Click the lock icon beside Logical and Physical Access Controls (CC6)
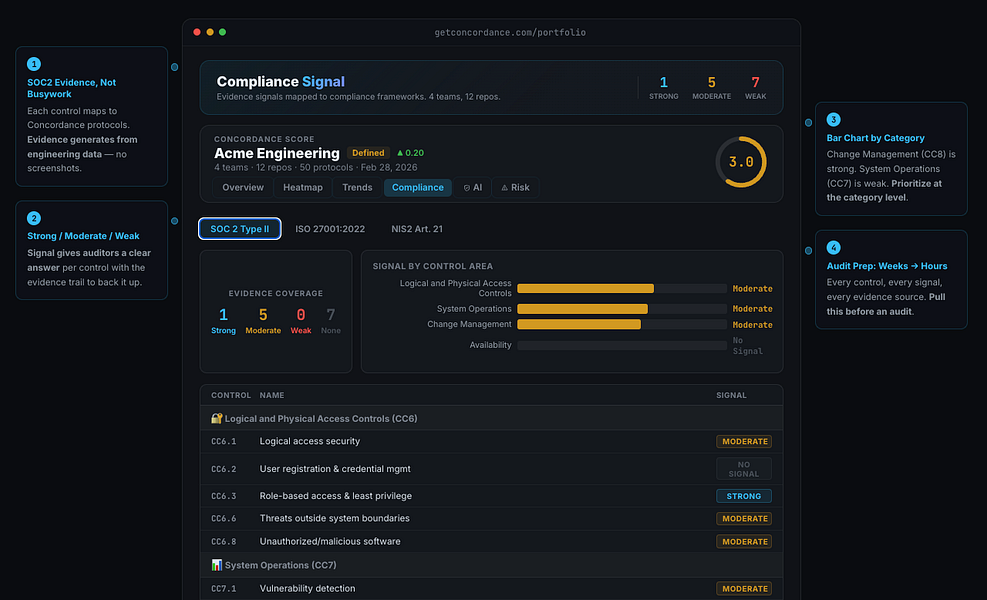 [217, 419]
